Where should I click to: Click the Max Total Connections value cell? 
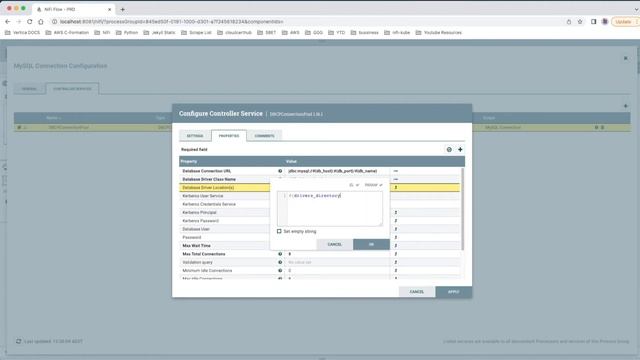(337, 254)
